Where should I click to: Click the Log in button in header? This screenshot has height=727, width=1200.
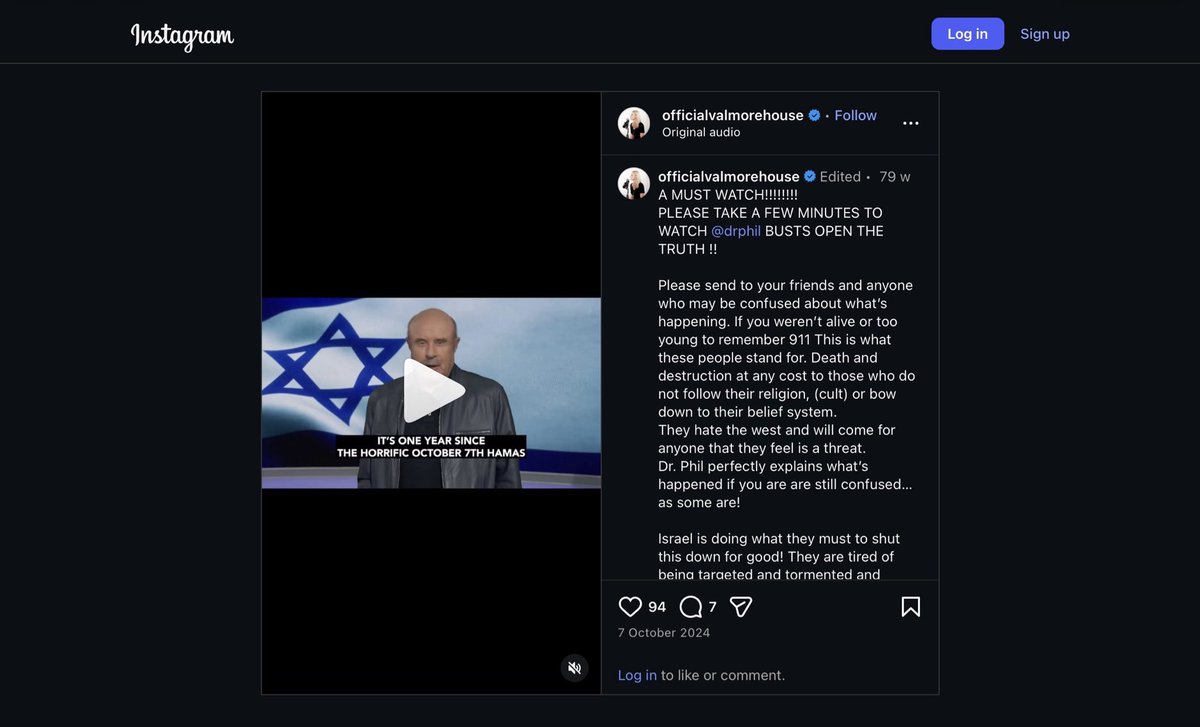967,34
